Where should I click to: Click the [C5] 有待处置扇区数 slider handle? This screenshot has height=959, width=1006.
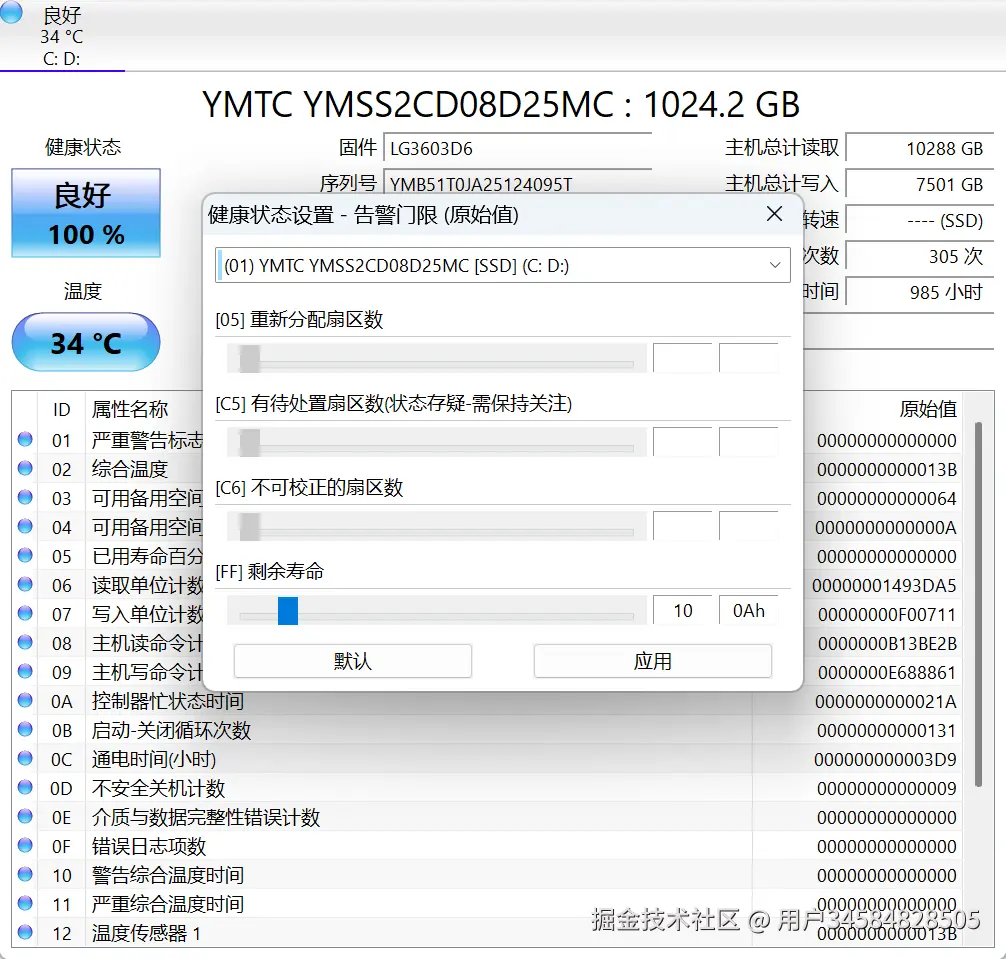pyautogui.click(x=250, y=443)
